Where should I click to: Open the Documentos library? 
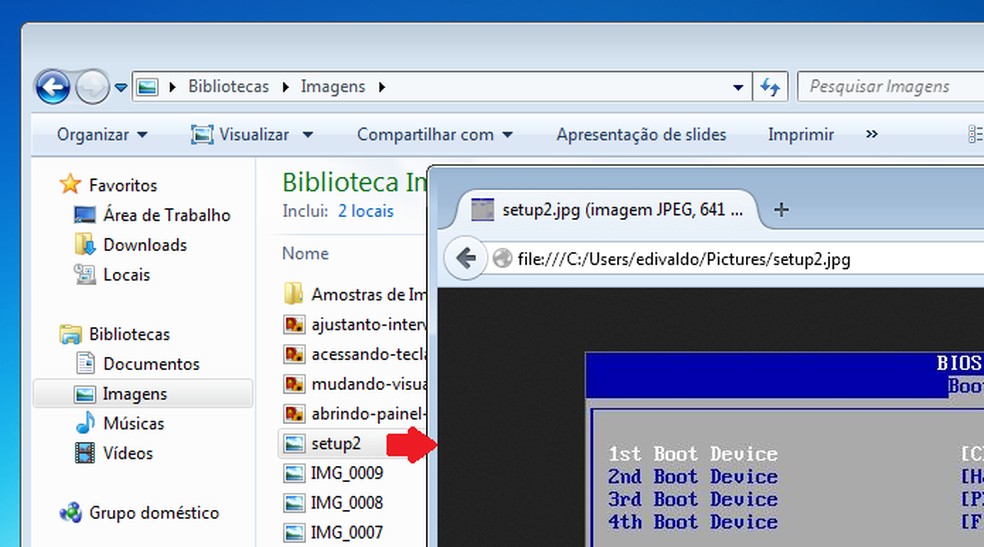pyautogui.click(x=151, y=364)
